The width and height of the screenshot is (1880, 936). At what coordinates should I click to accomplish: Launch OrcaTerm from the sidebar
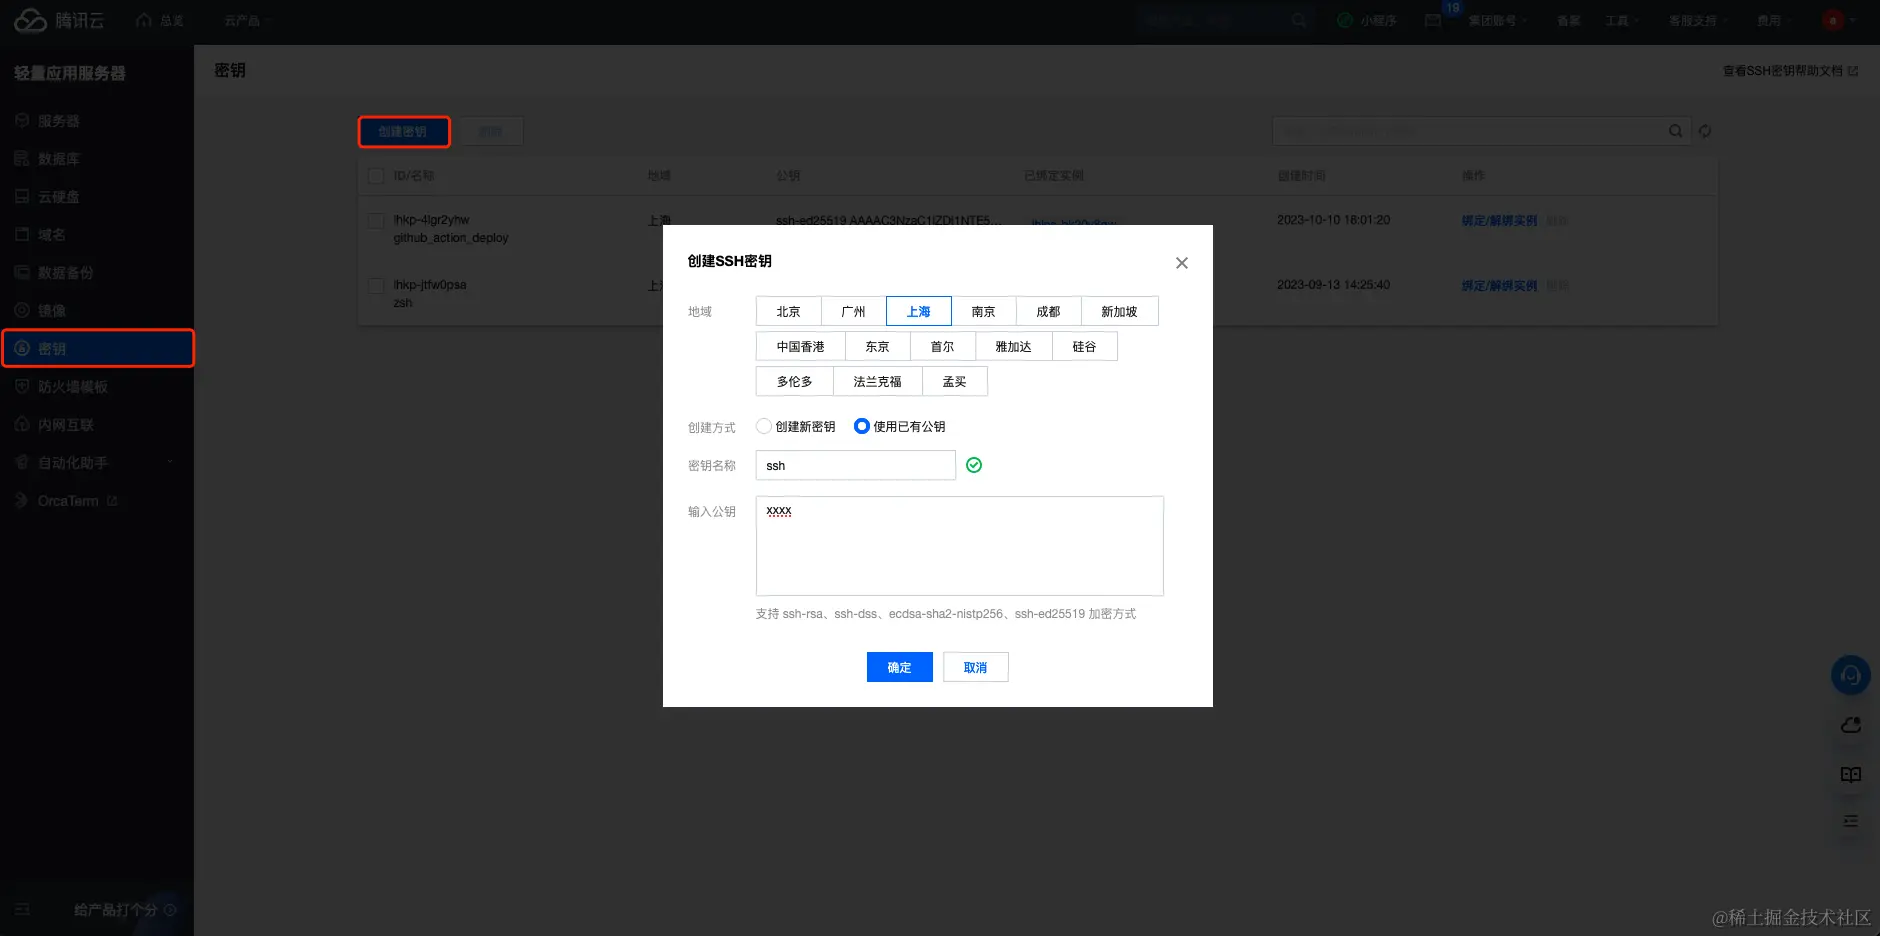(68, 501)
